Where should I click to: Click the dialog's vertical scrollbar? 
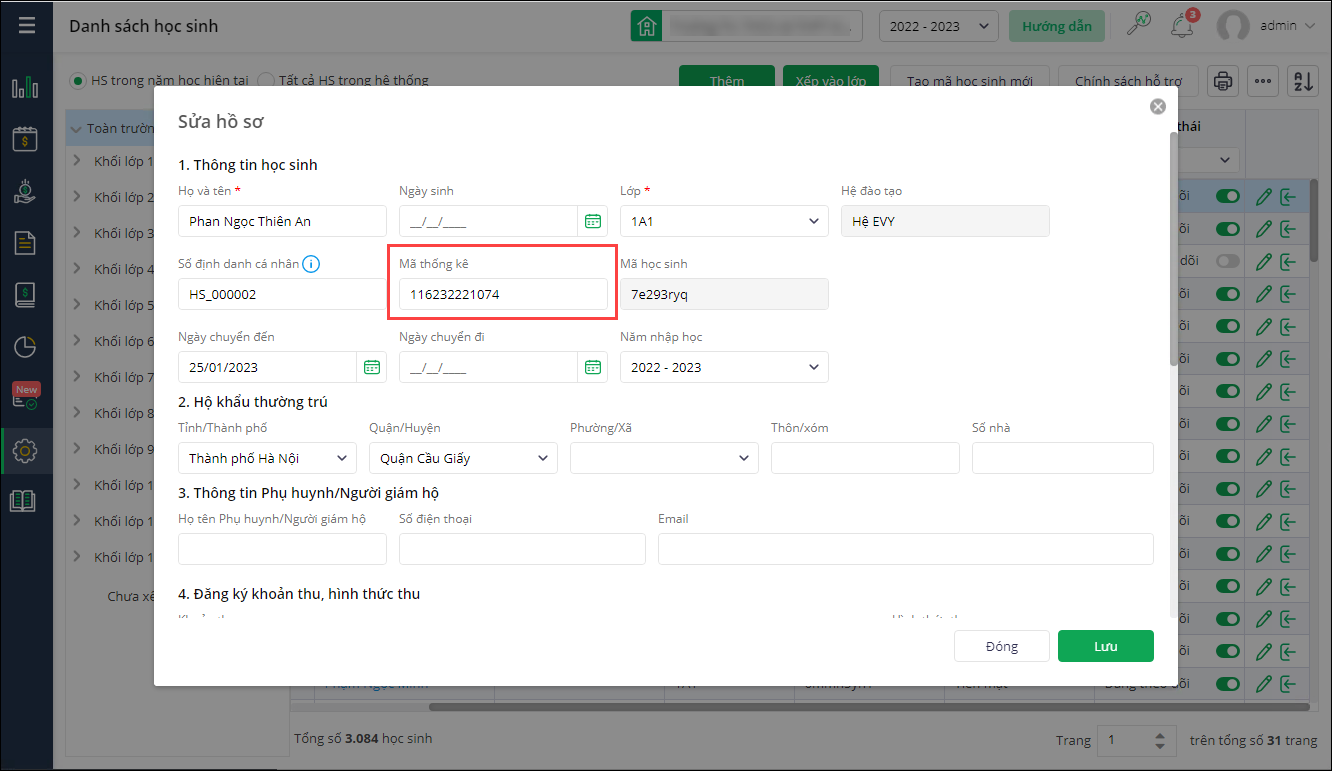tap(1173, 249)
